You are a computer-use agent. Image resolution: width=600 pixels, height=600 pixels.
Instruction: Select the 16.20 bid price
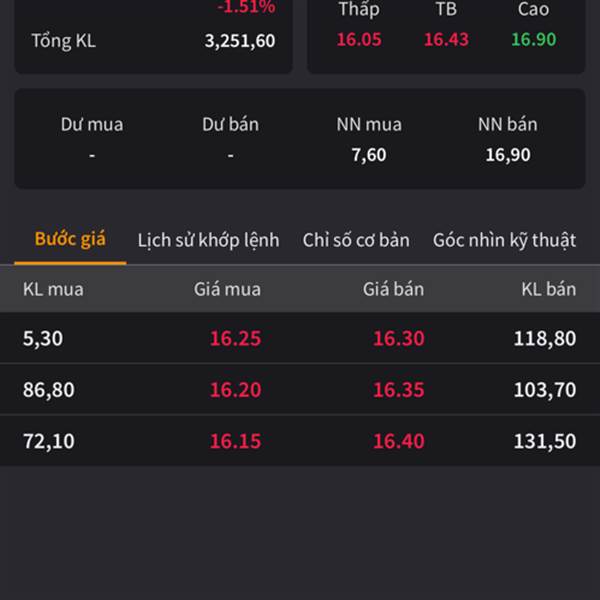(236, 390)
